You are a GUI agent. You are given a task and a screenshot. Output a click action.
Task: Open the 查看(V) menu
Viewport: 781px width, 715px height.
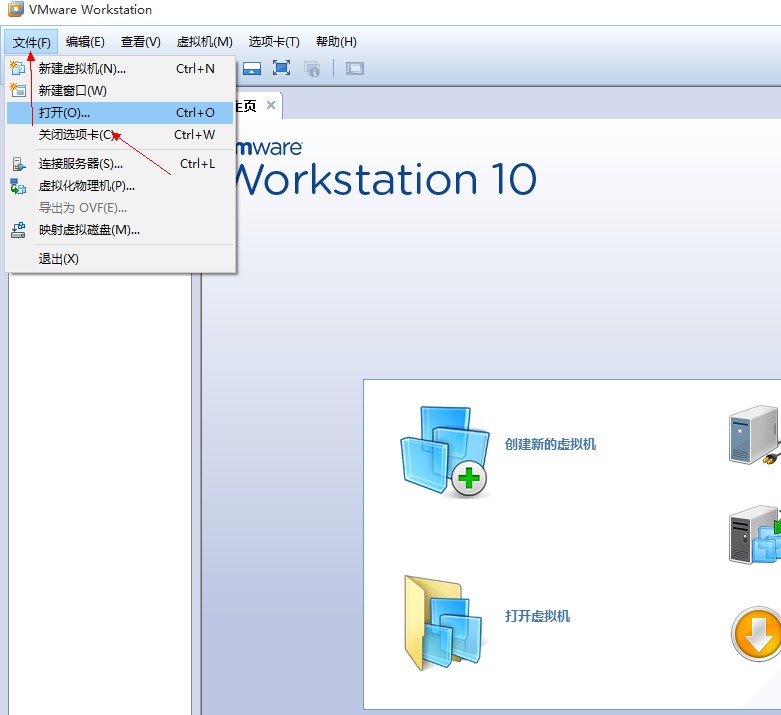(140, 42)
